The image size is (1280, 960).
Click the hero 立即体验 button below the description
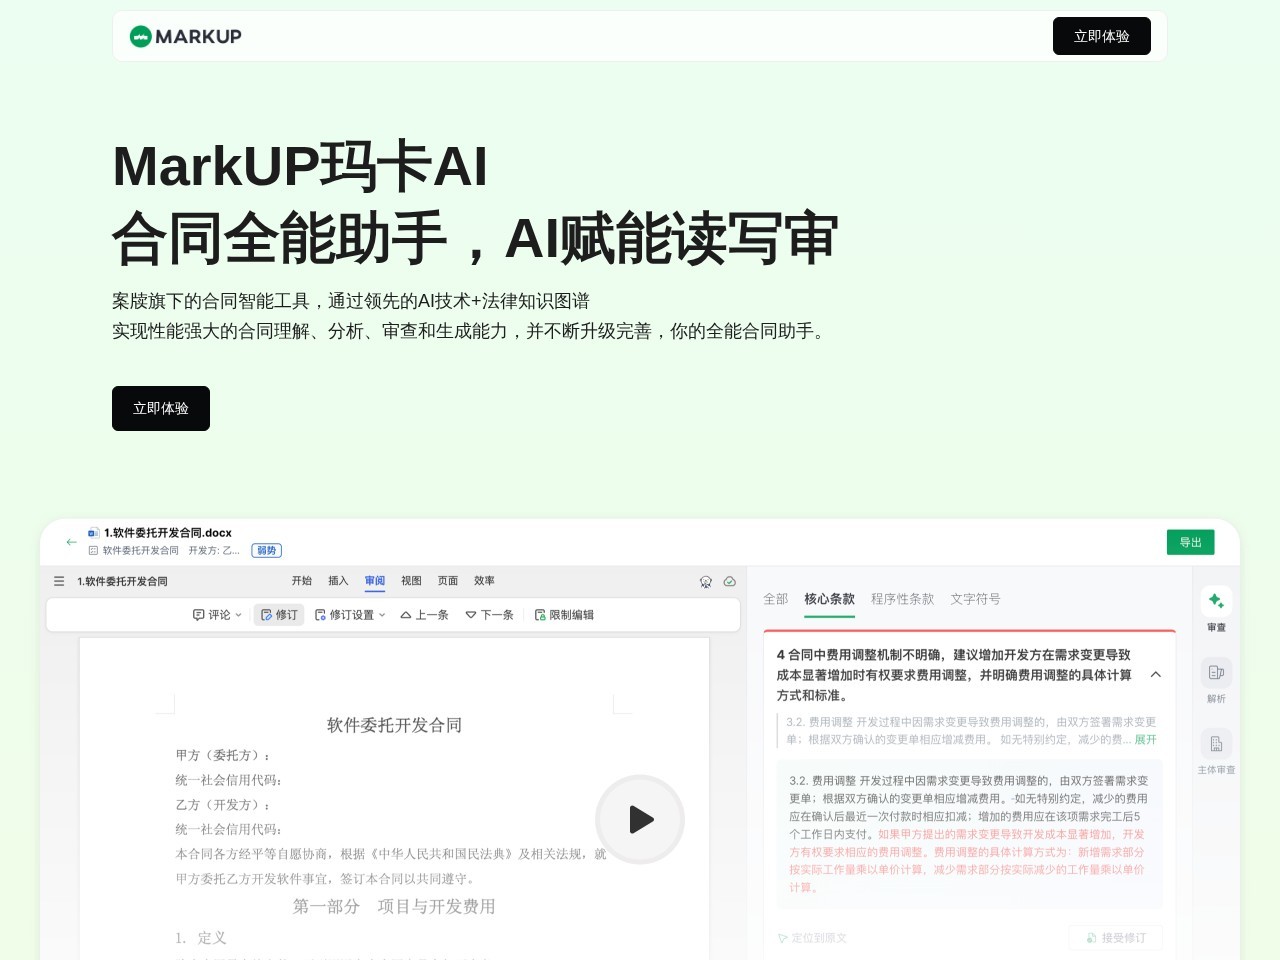(x=161, y=408)
